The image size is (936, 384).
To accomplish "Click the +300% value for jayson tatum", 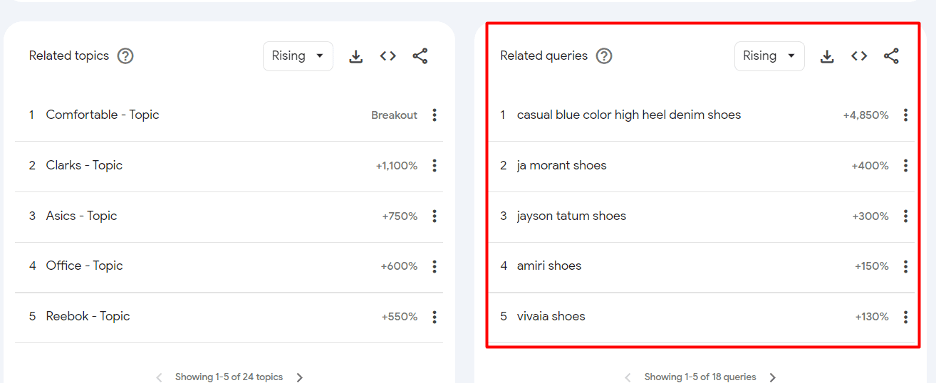I will click(x=870, y=216).
